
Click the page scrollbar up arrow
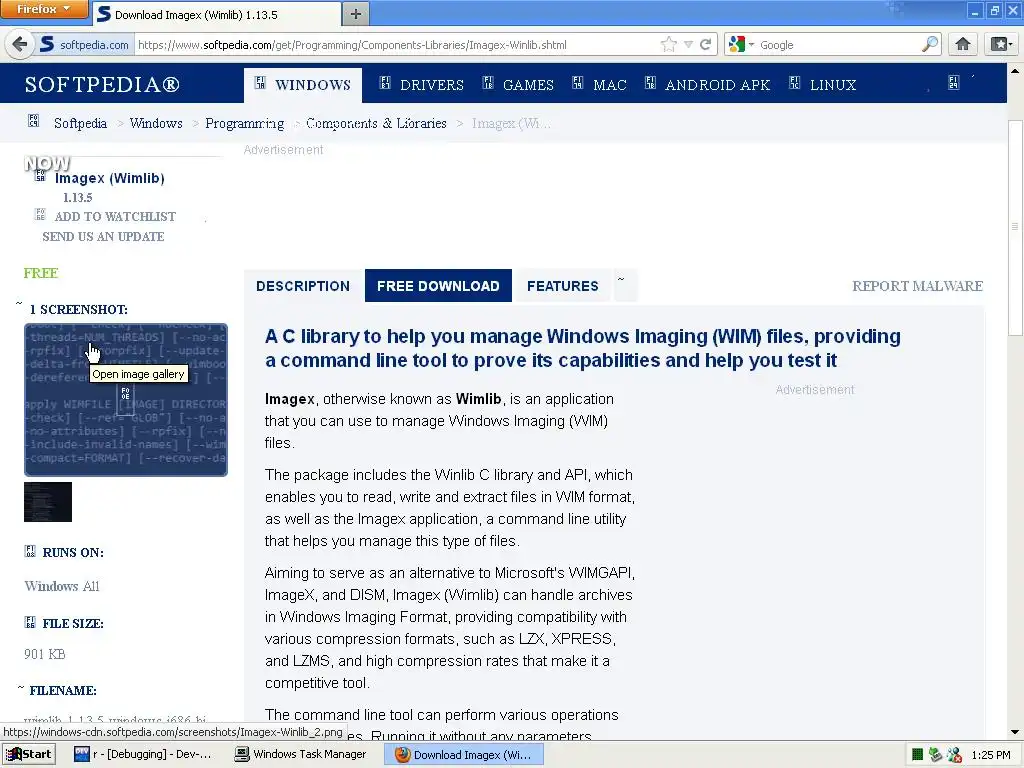pyautogui.click(x=1015, y=71)
